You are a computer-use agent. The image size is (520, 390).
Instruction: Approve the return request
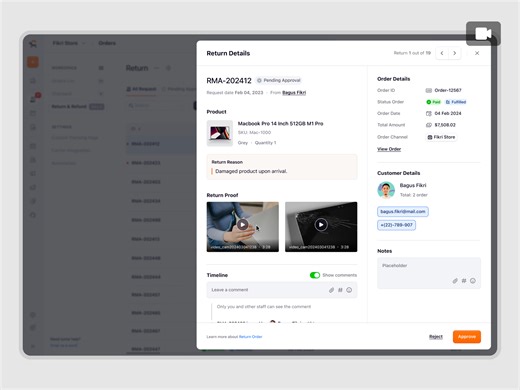click(467, 337)
